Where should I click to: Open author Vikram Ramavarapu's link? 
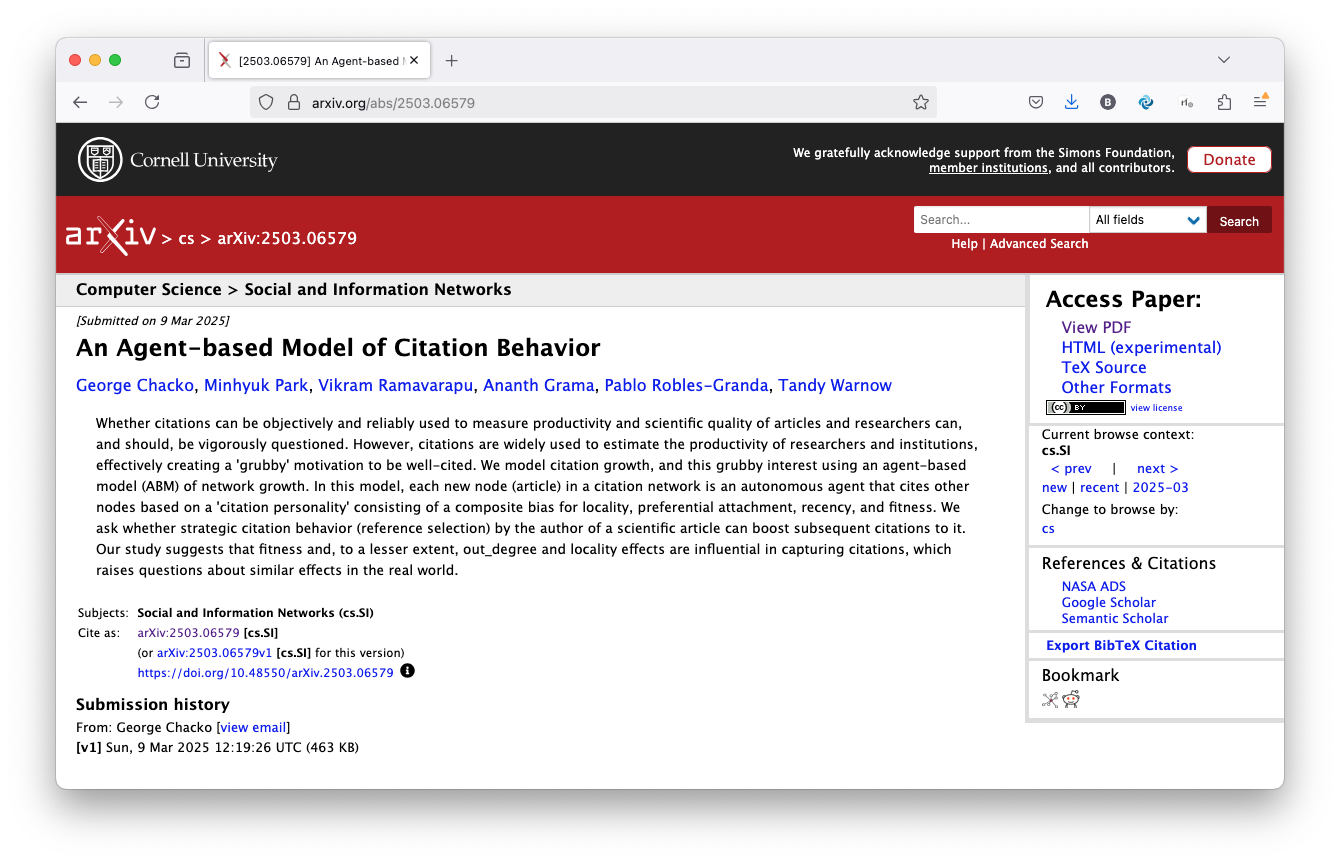[396, 386]
